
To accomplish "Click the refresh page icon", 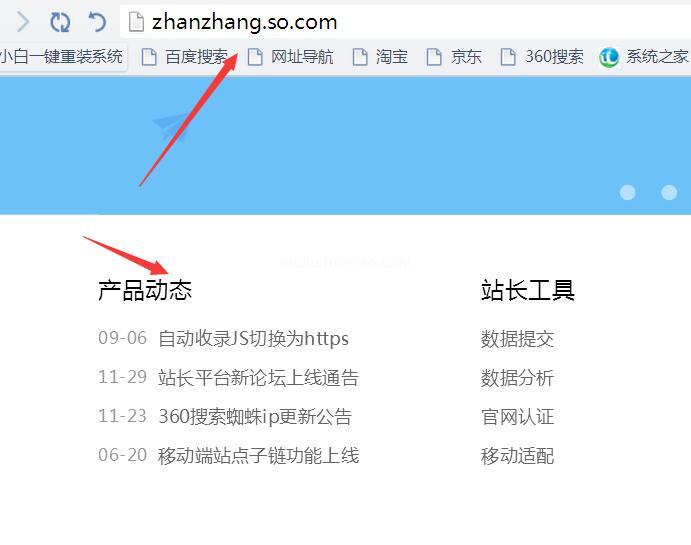I will point(60,22).
